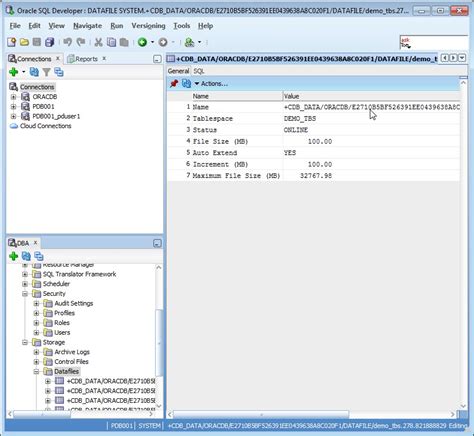This screenshot has width=474, height=436.
Task: Select the Datafiles folder
Action: (x=66, y=371)
